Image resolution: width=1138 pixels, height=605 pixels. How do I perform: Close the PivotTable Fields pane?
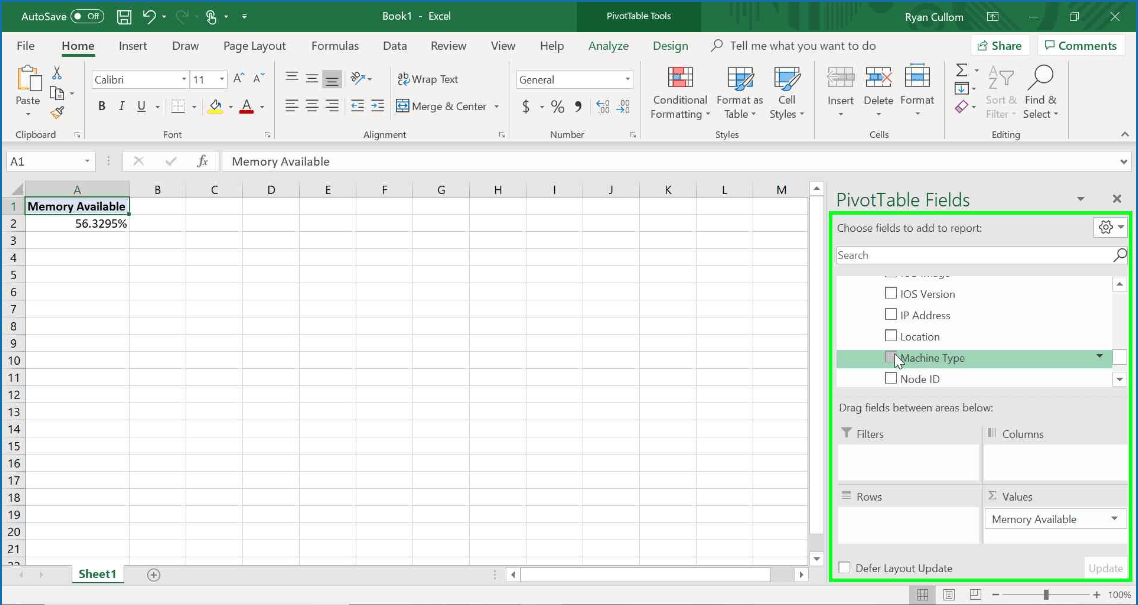(1117, 199)
